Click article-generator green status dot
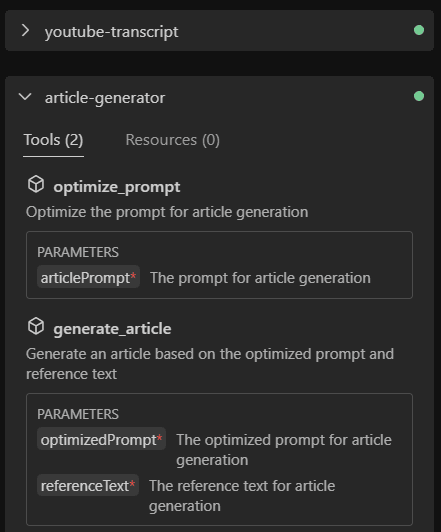Screen dimensions: 441x532 point(419,96)
